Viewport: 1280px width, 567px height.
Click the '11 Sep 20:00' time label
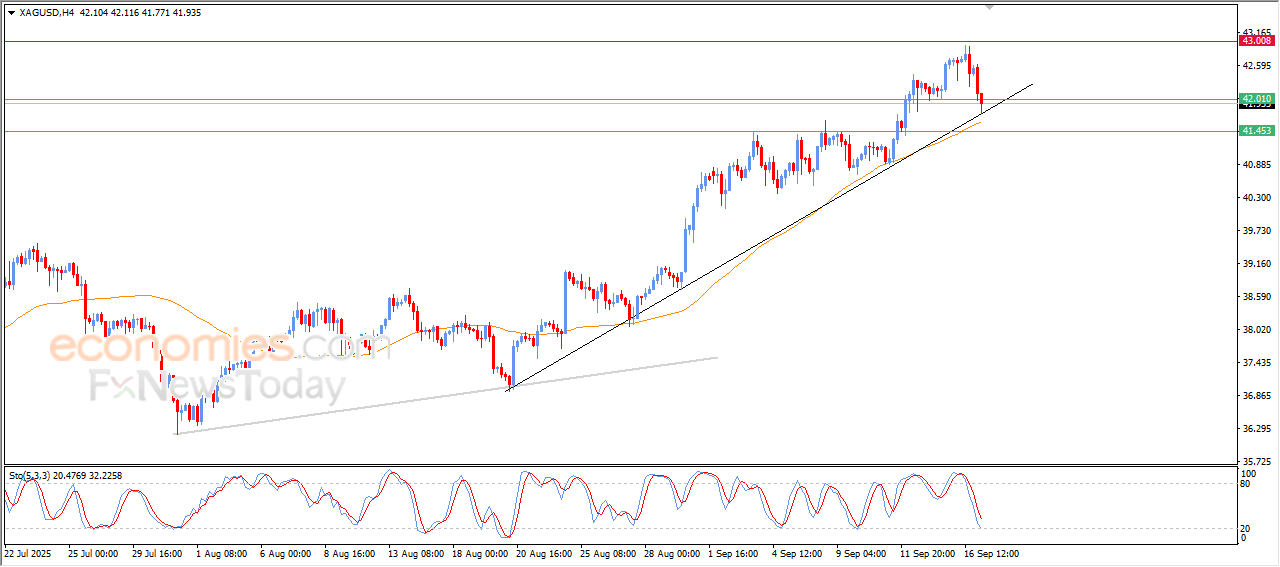coord(926,553)
